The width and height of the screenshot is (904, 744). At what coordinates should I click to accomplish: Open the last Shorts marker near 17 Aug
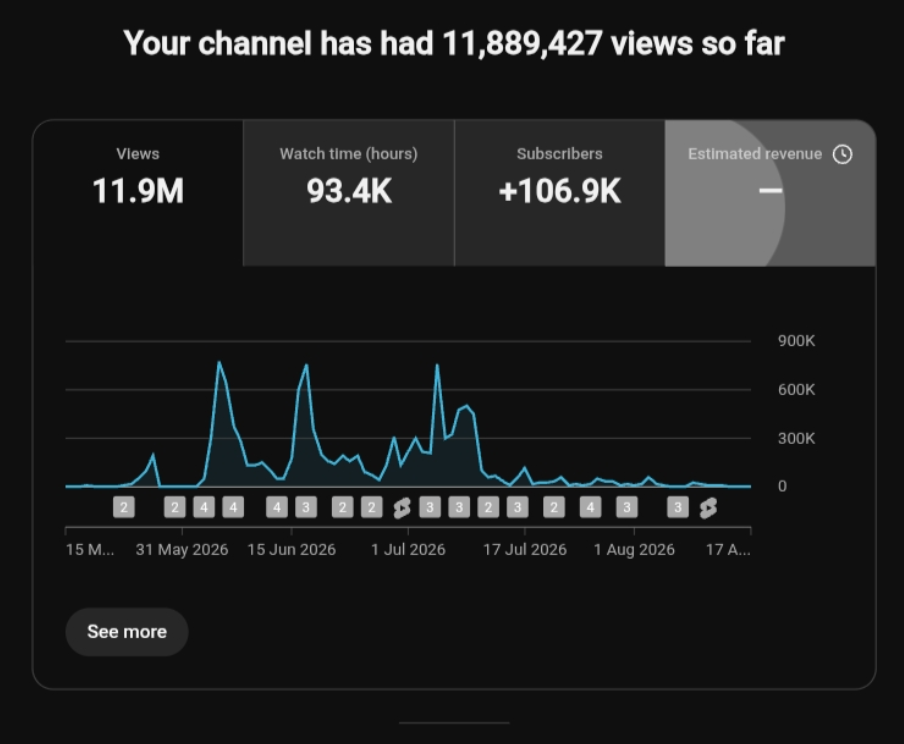point(708,508)
